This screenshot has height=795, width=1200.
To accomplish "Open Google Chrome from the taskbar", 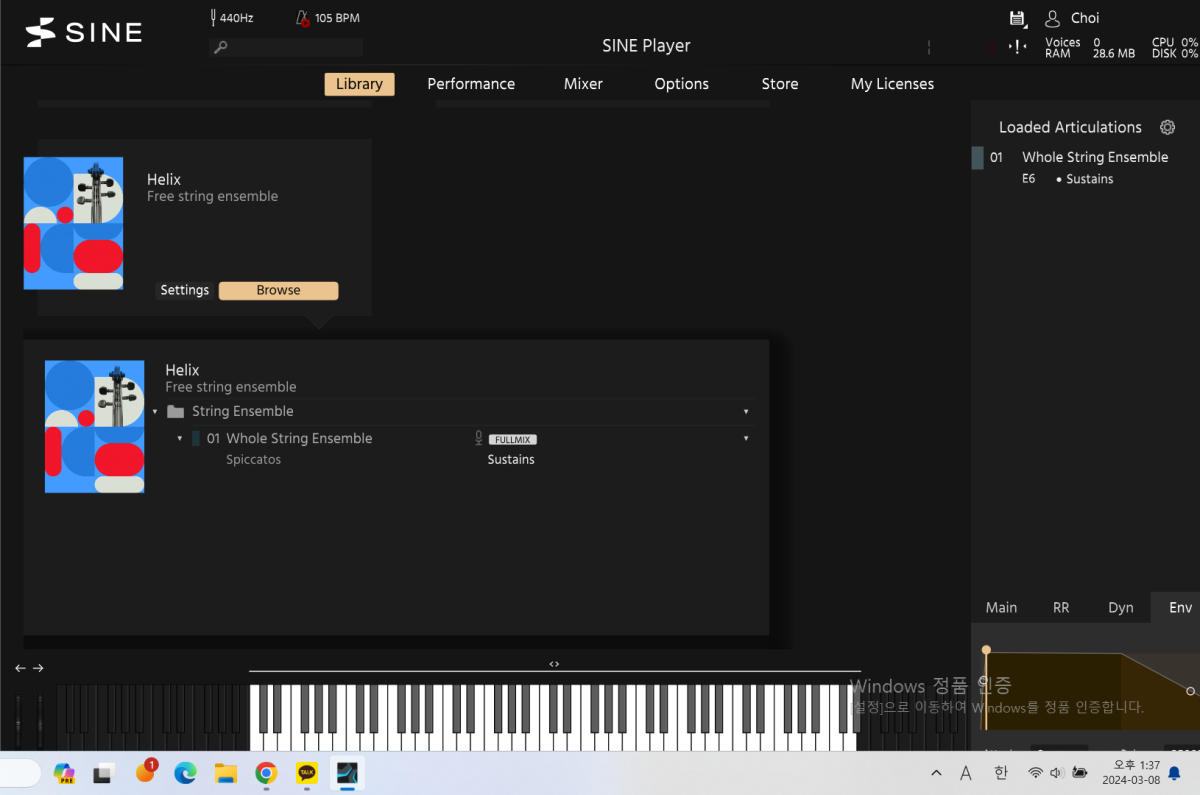I will pyautogui.click(x=265, y=773).
